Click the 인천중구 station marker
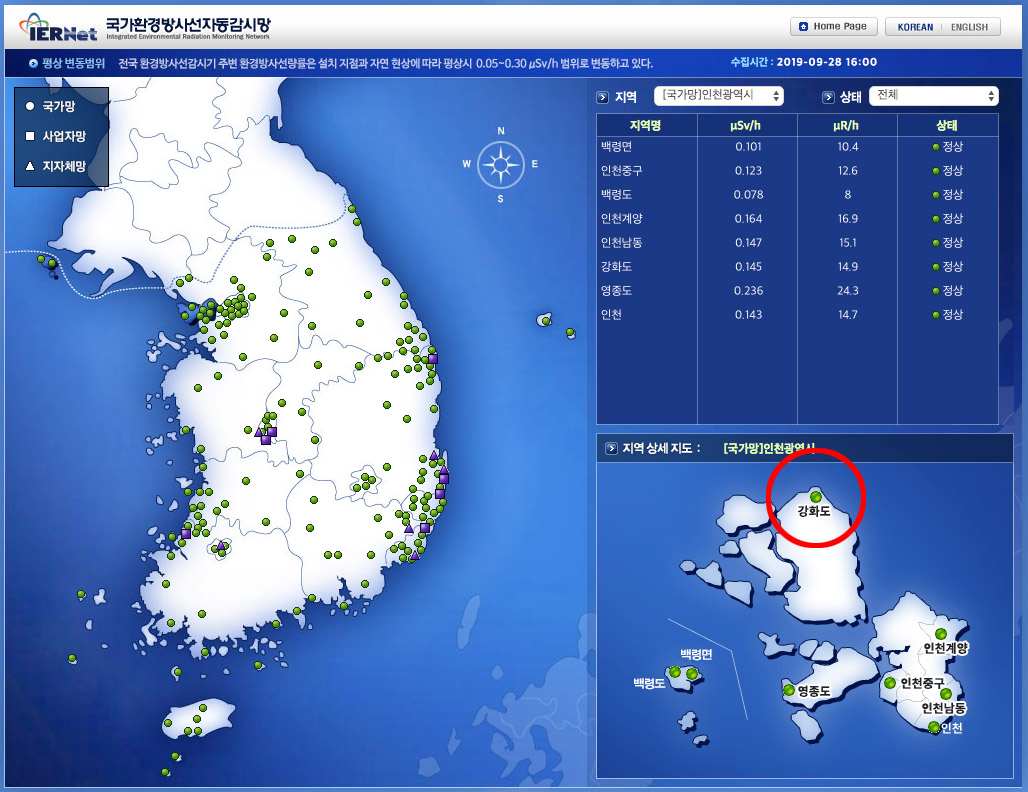Image resolution: width=1028 pixels, height=792 pixels. [x=890, y=683]
